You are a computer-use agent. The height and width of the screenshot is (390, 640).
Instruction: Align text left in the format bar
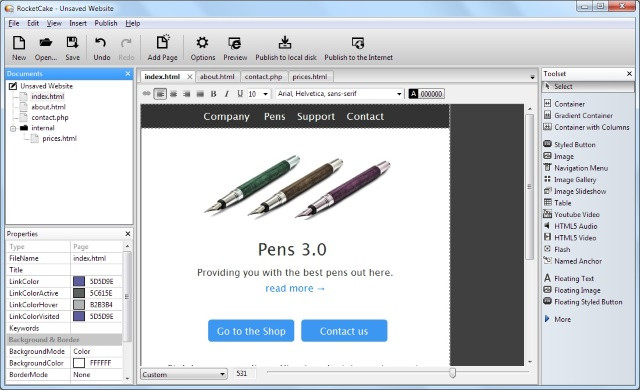(160, 94)
